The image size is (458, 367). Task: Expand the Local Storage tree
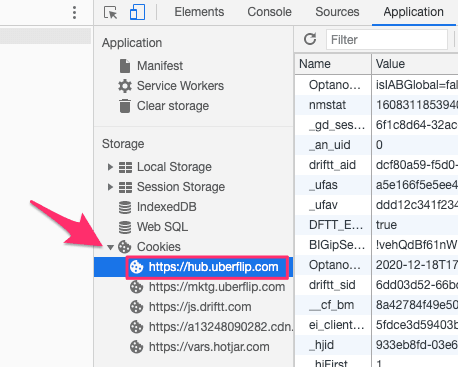pyautogui.click(x=110, y=167)
